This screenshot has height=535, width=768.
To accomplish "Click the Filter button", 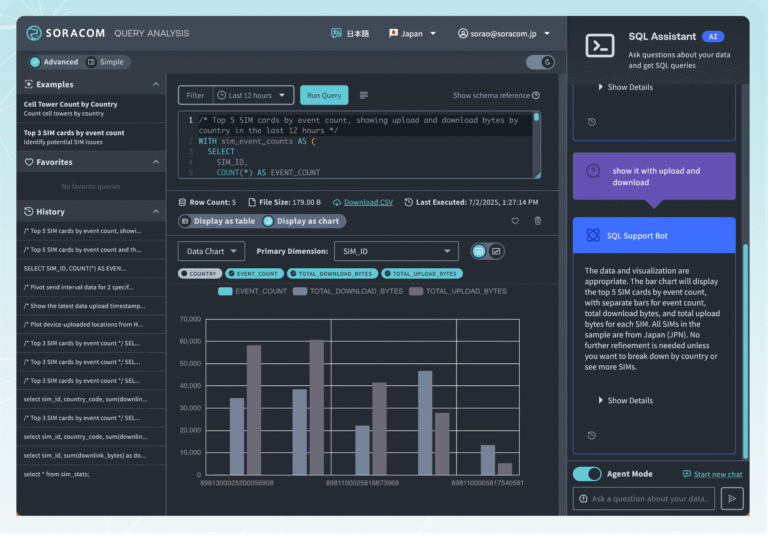I will pyautogui.click(x=195, y=95).
